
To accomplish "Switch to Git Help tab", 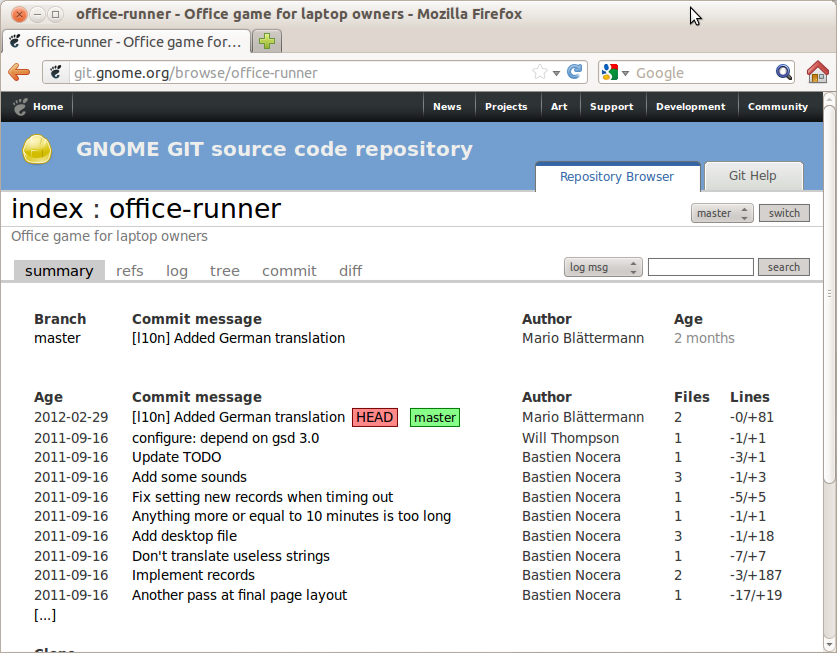I will click(x=753, y=176).
